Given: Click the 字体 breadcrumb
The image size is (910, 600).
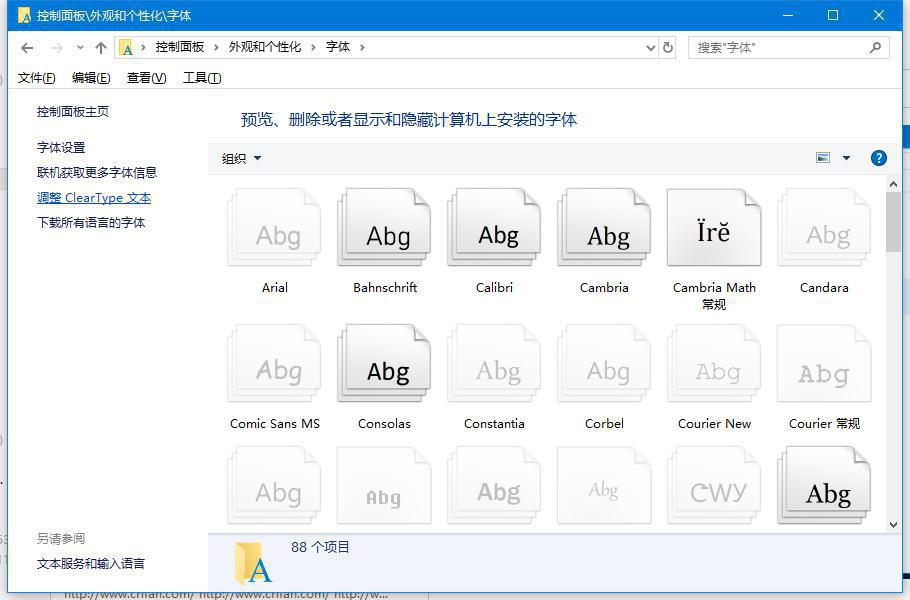Looking at the screenshot, I should 338,47.
